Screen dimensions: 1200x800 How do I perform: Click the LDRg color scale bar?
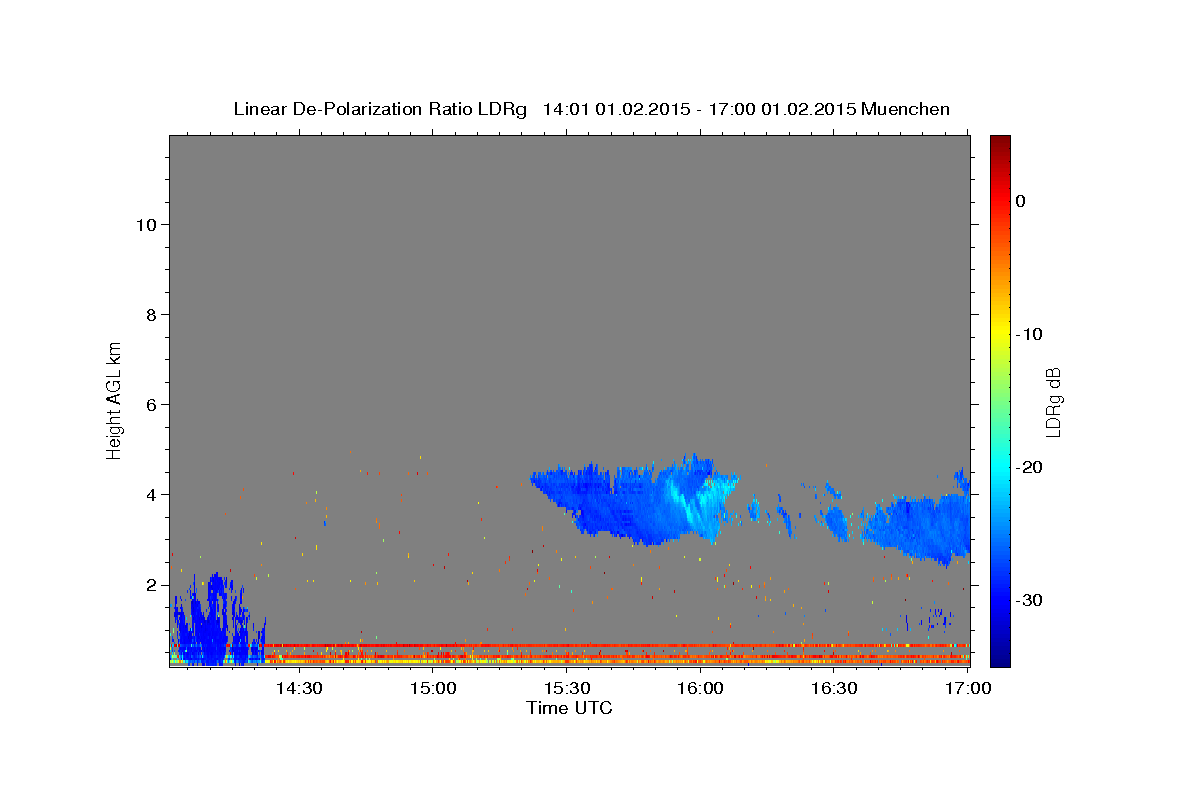[1000, 401]
